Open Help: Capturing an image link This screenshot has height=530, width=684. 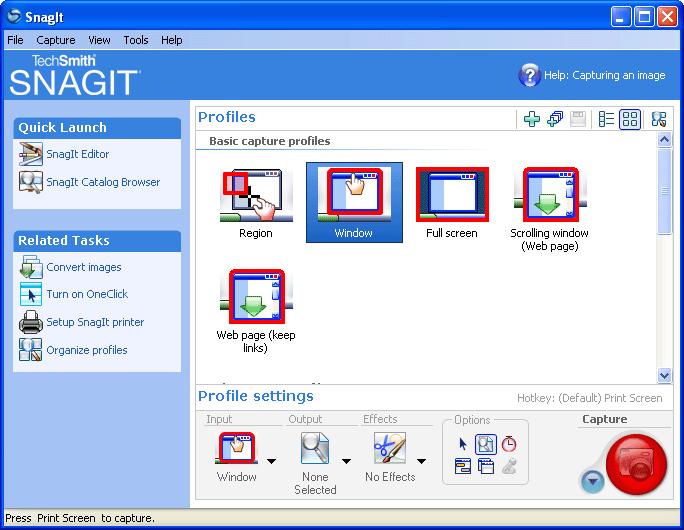[x=604, y=75]
